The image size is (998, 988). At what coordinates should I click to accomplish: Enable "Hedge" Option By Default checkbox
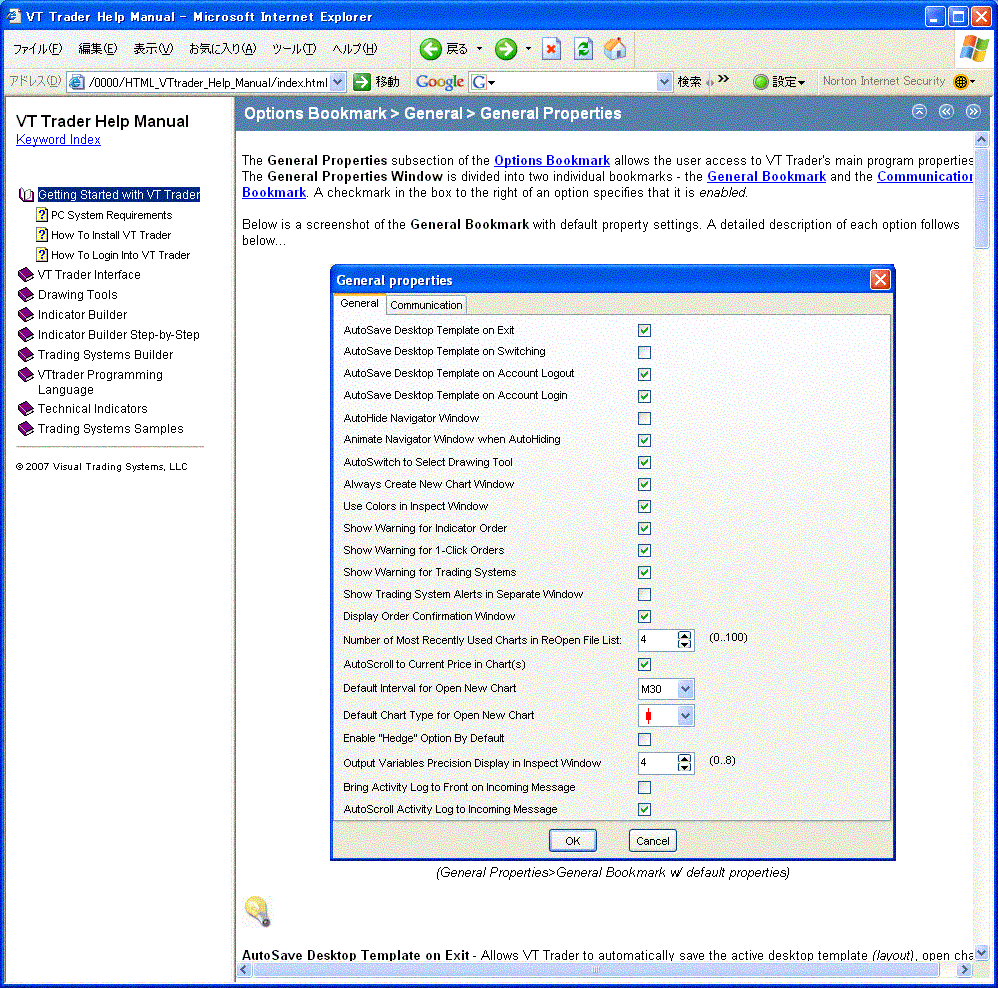pyautogui.click(x=644, y=739)
